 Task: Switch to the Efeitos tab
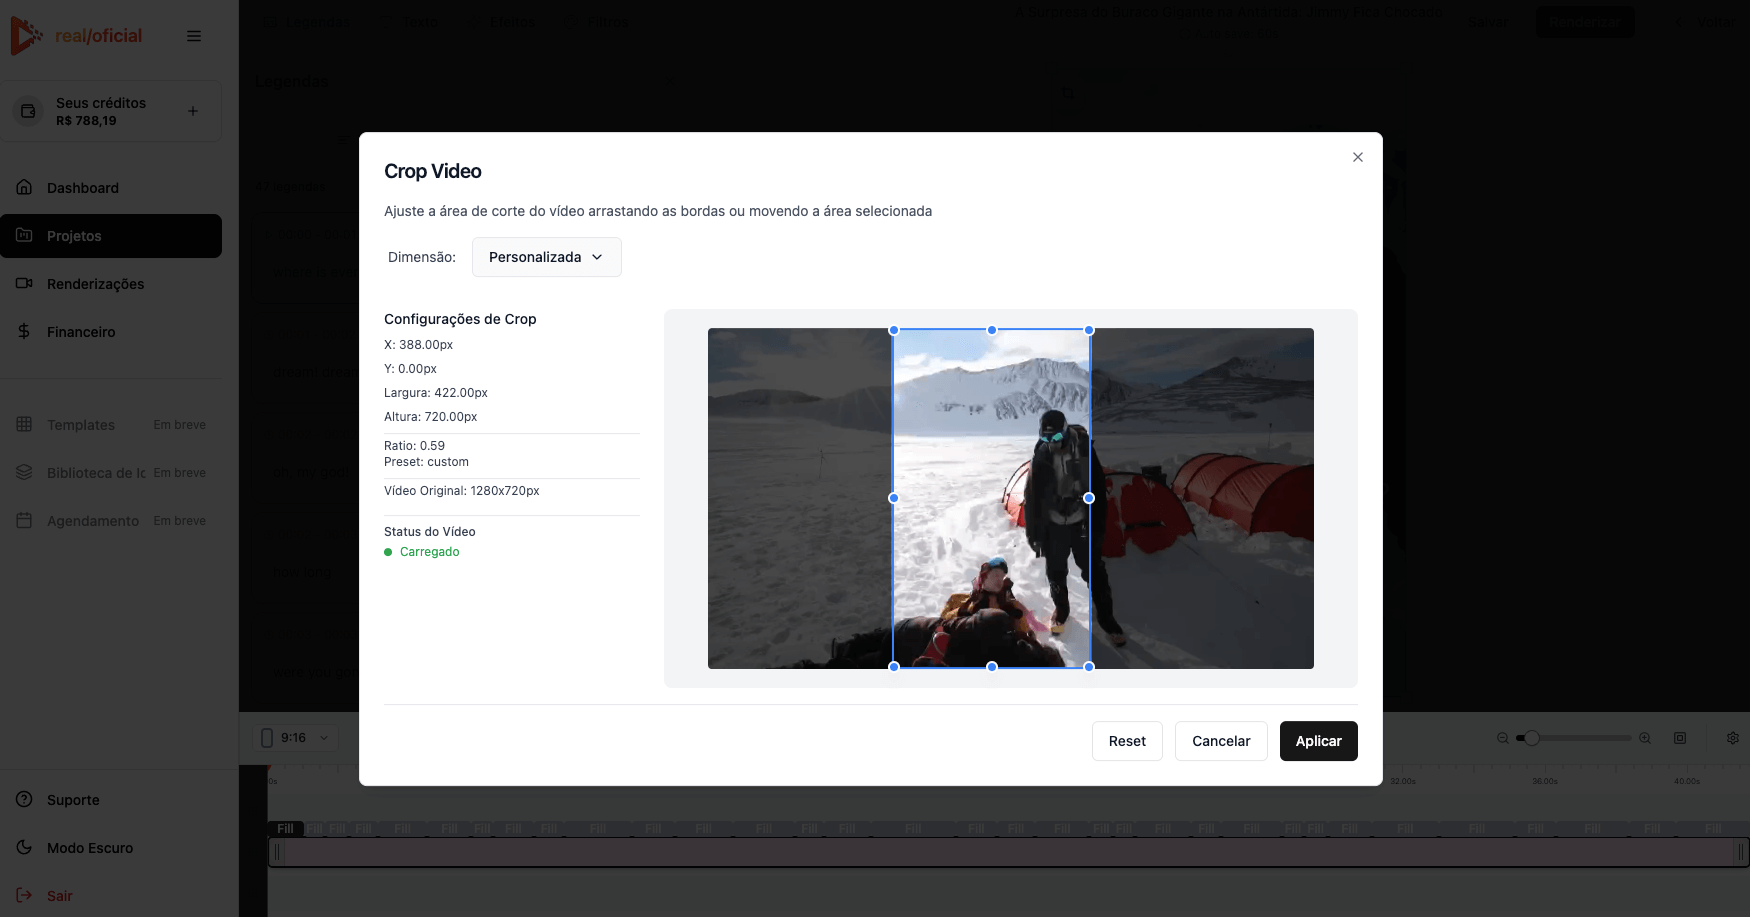coord(503,22)
